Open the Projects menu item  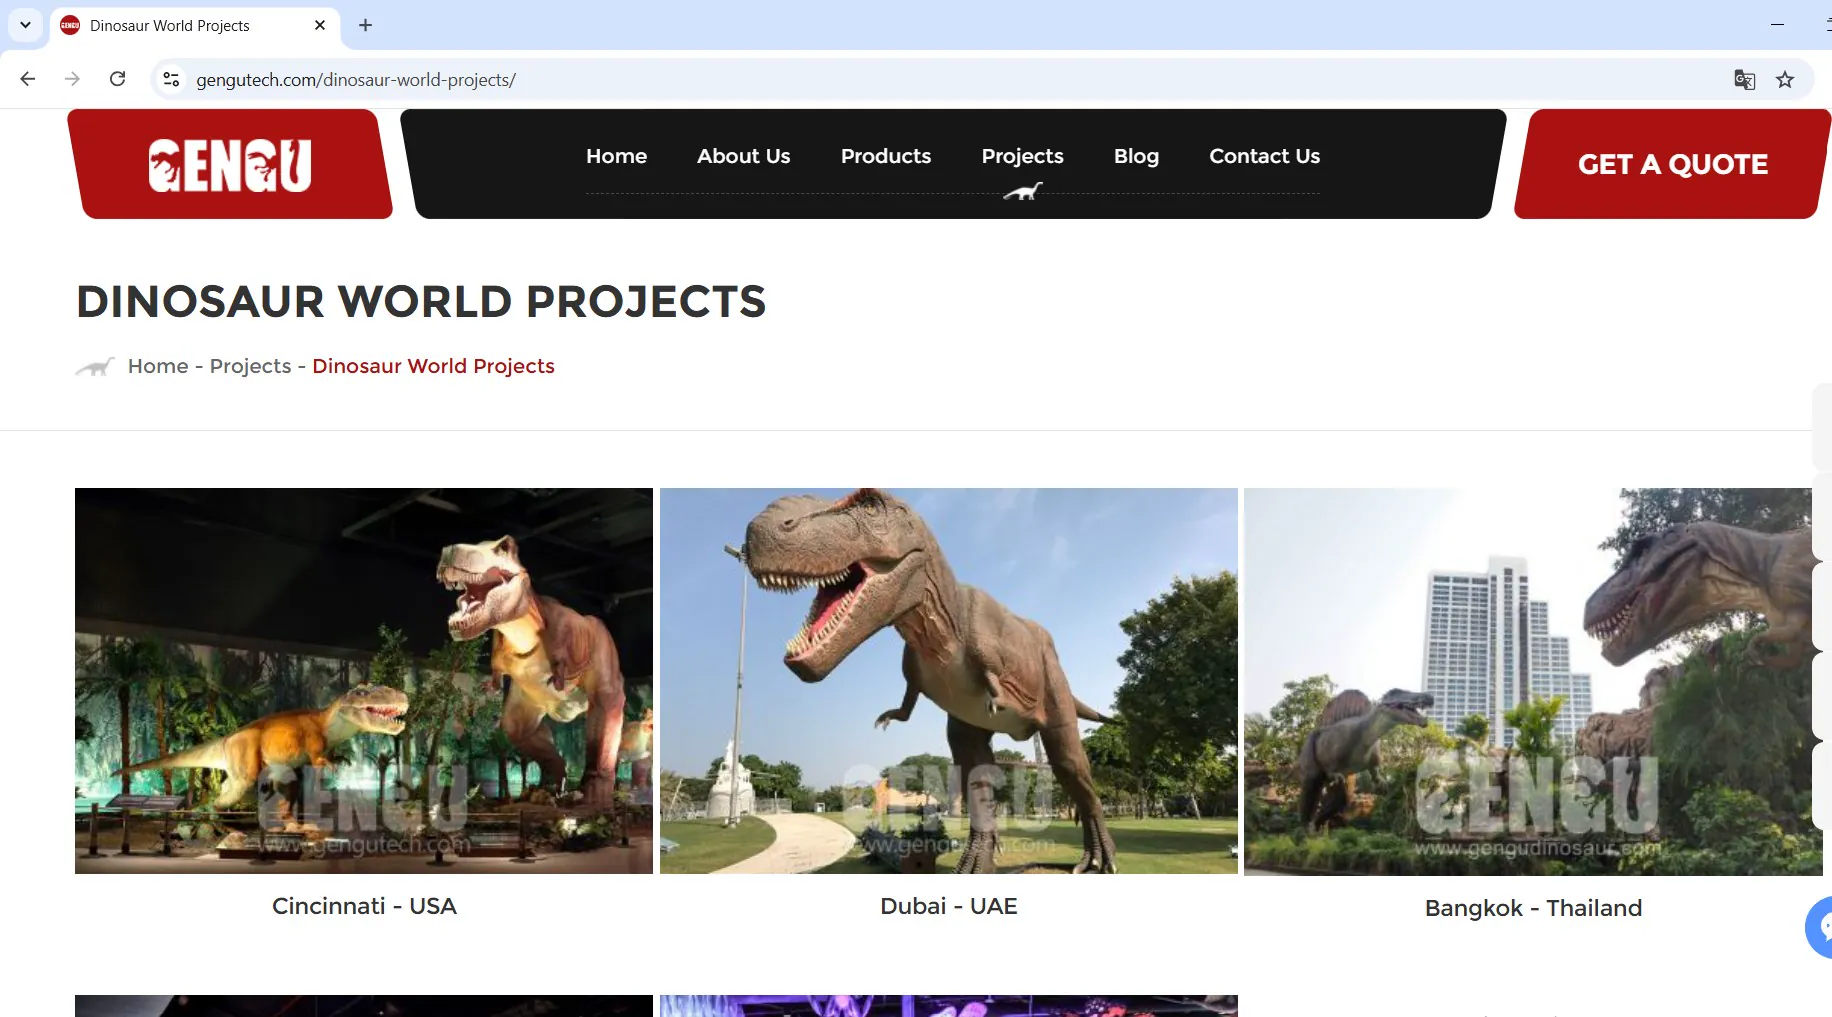1022,156
